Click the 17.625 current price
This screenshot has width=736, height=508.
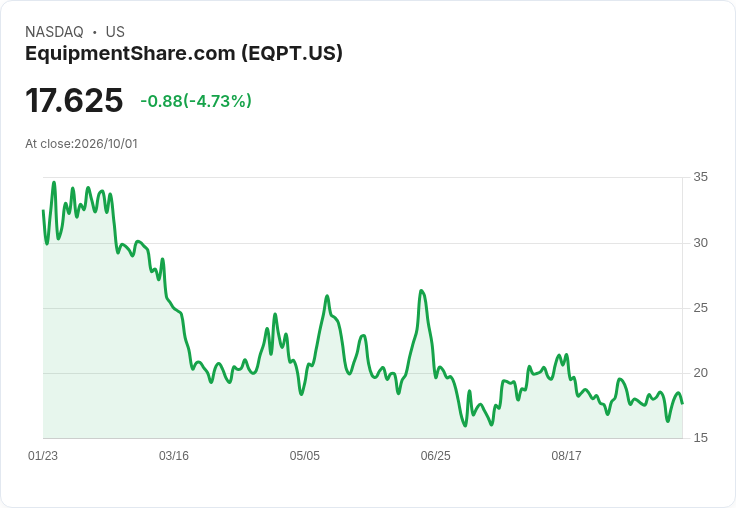pyautogui.click(x=74, y=100)
